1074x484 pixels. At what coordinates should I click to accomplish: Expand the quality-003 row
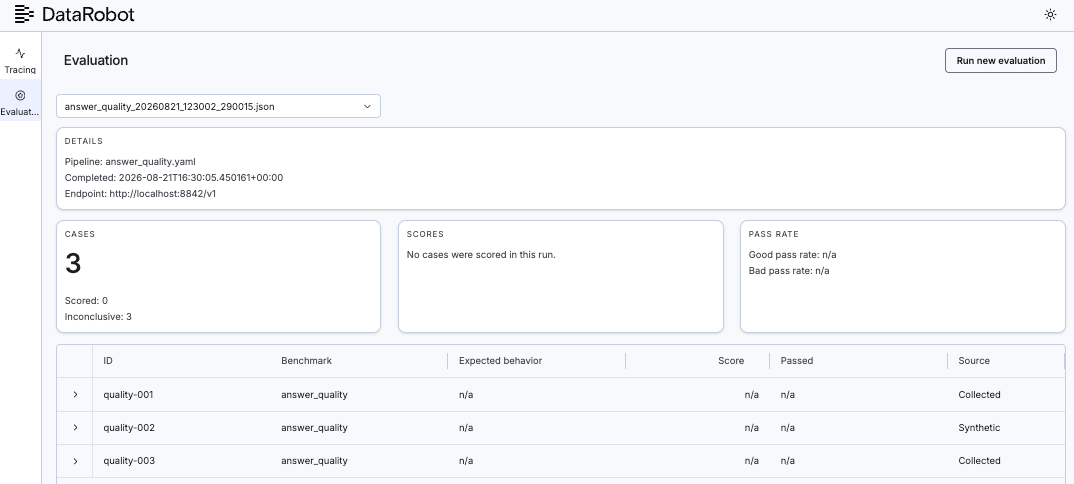(75, 461)
